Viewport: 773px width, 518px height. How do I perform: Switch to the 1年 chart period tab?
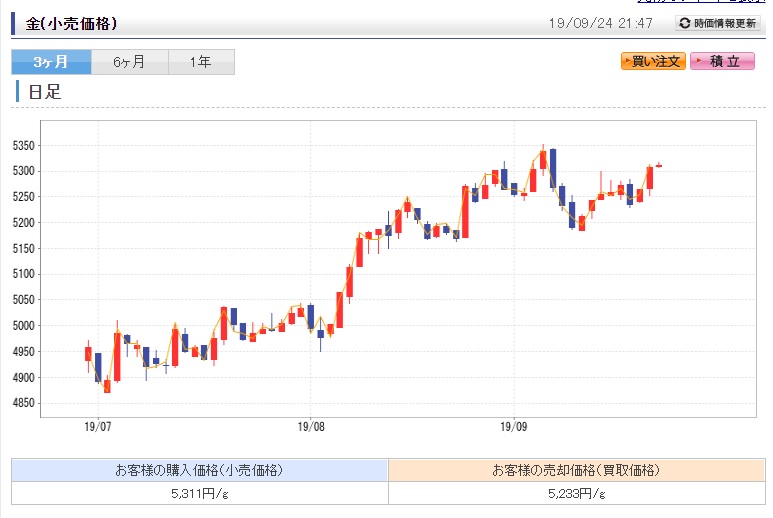[x=201, y=62]
